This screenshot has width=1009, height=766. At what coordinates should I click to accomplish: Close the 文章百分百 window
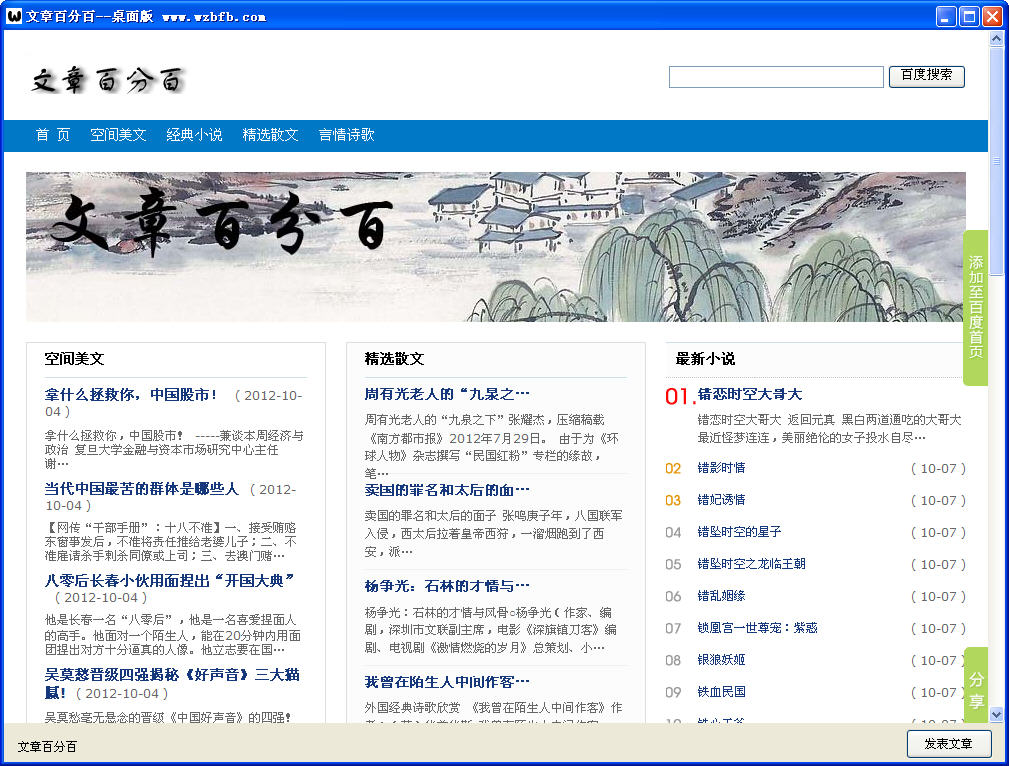coord(992,16)
